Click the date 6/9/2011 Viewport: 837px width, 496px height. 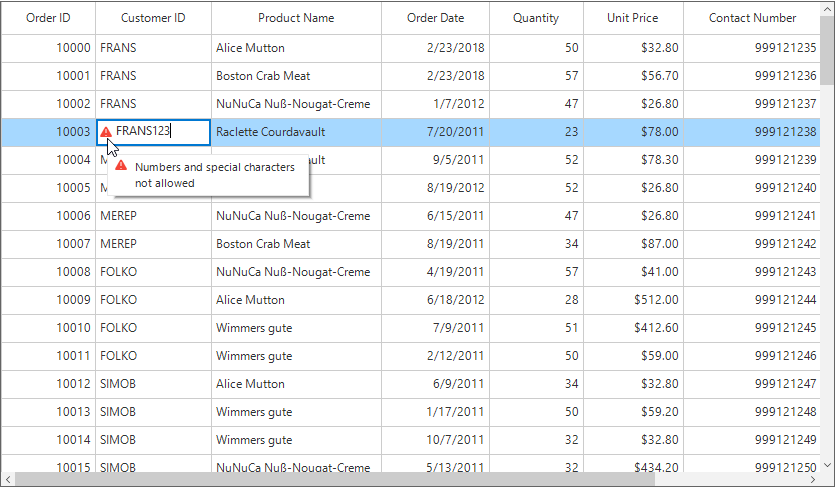(x=436, y=384)
